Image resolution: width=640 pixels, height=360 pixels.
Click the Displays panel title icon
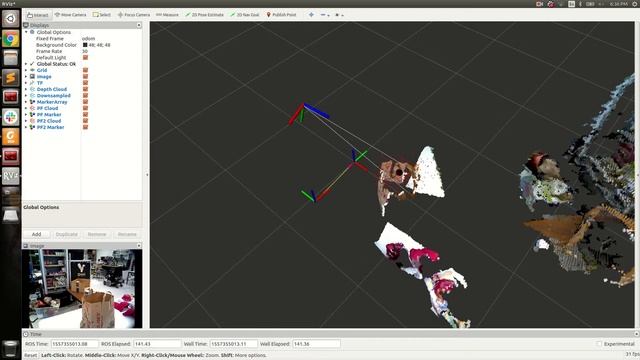pos(26,25)
